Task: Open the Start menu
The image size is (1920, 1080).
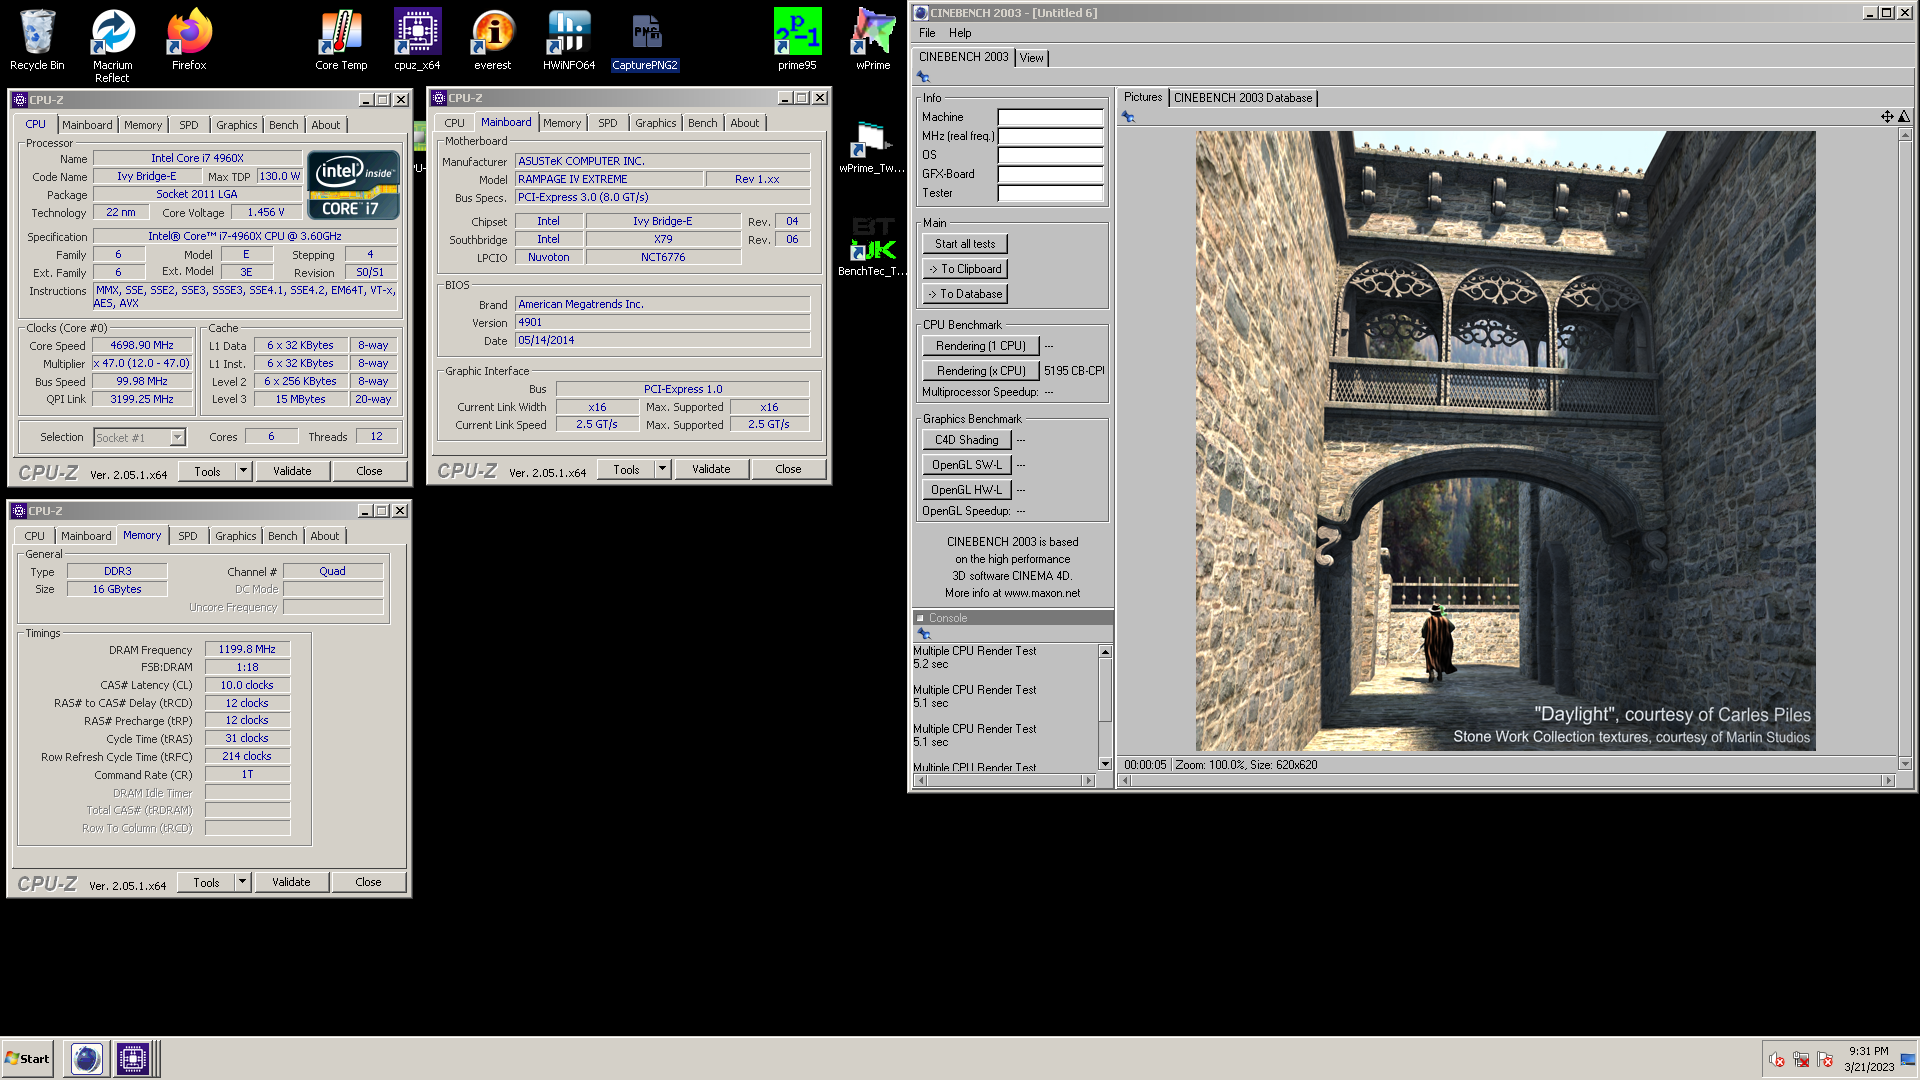Action: pyautogui.click(x=27, y=1058)
